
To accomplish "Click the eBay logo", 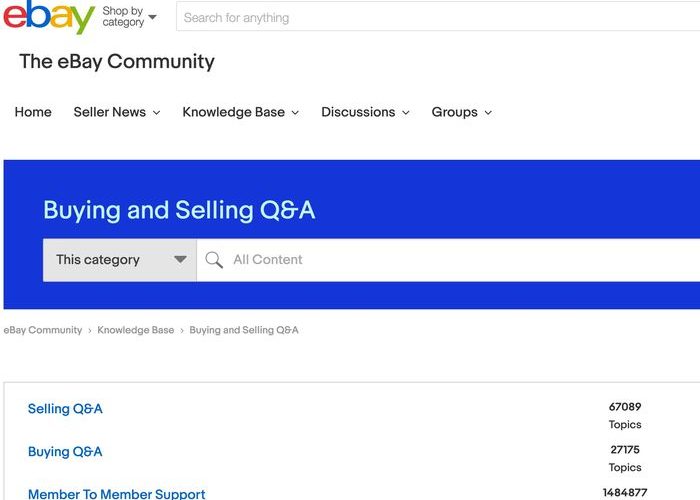I will pyautogui.click(x=49, y=17).
